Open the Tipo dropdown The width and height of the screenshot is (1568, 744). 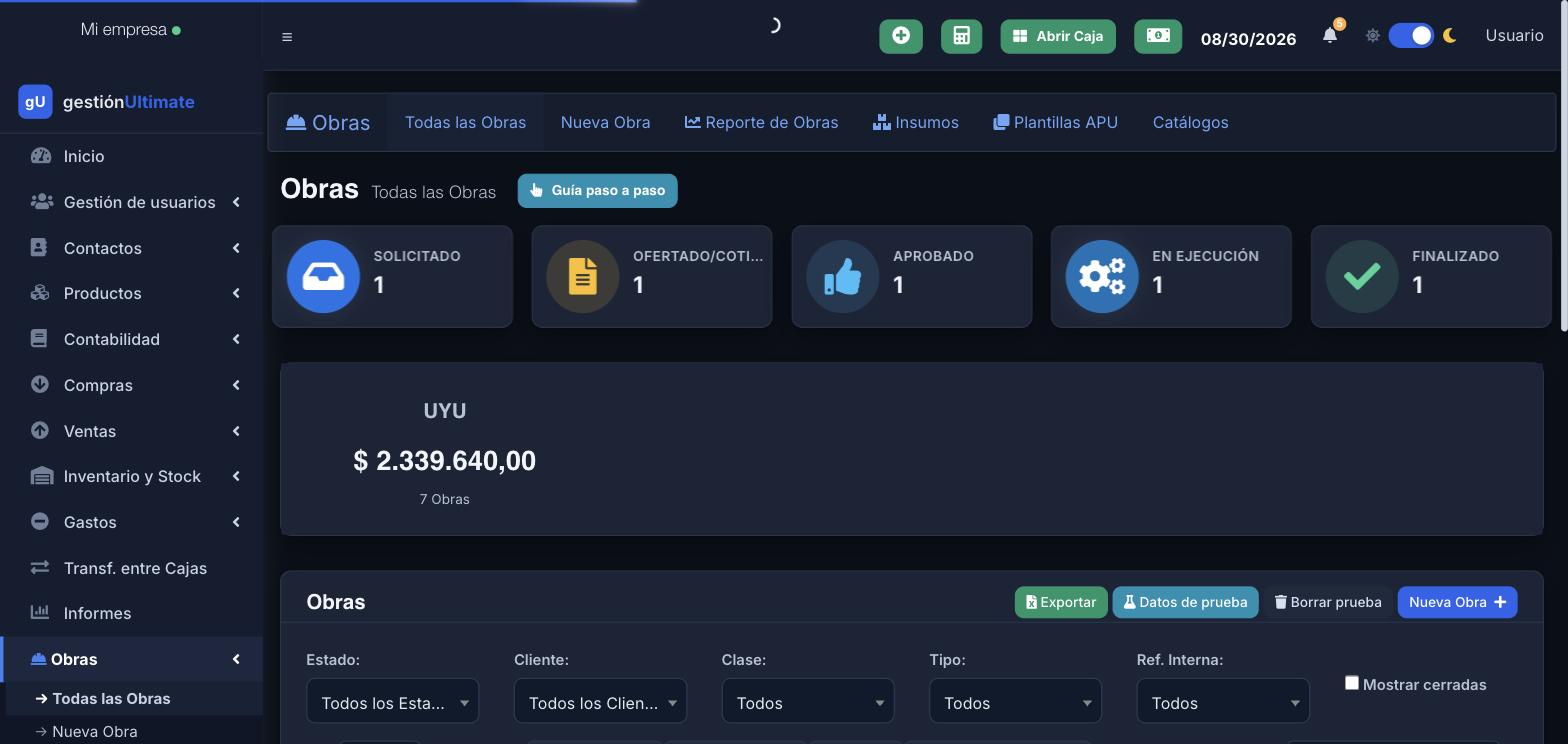tap(1015, 701)
